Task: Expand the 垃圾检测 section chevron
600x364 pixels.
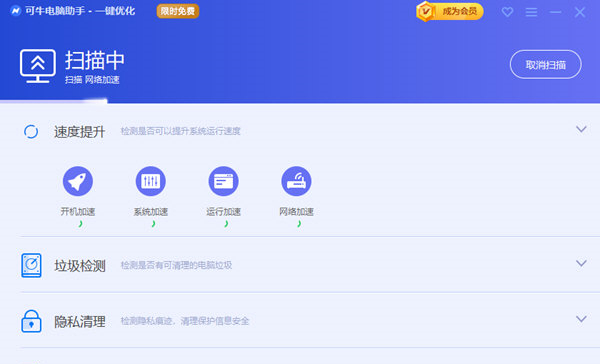Action: 581,263
